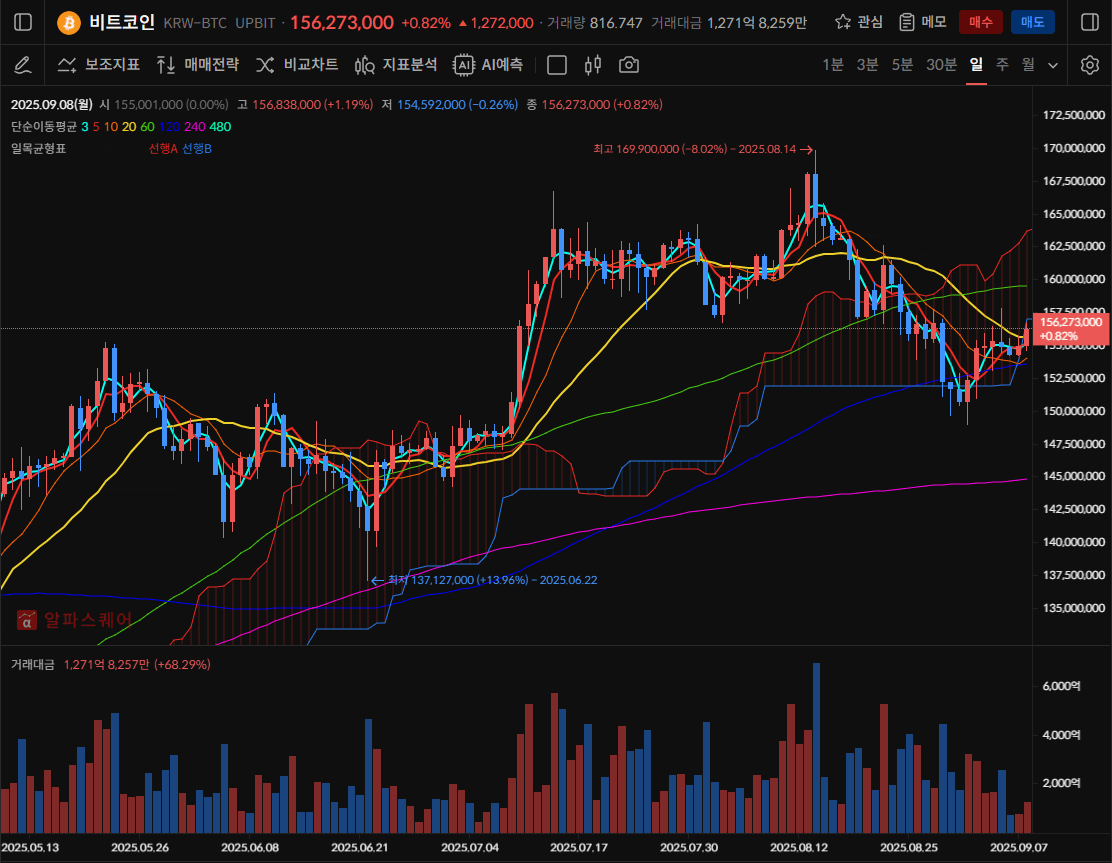This screenshot has width=1112, height=863.
Task: Toggle moving average period 240
Action: [x=194, y=127]
